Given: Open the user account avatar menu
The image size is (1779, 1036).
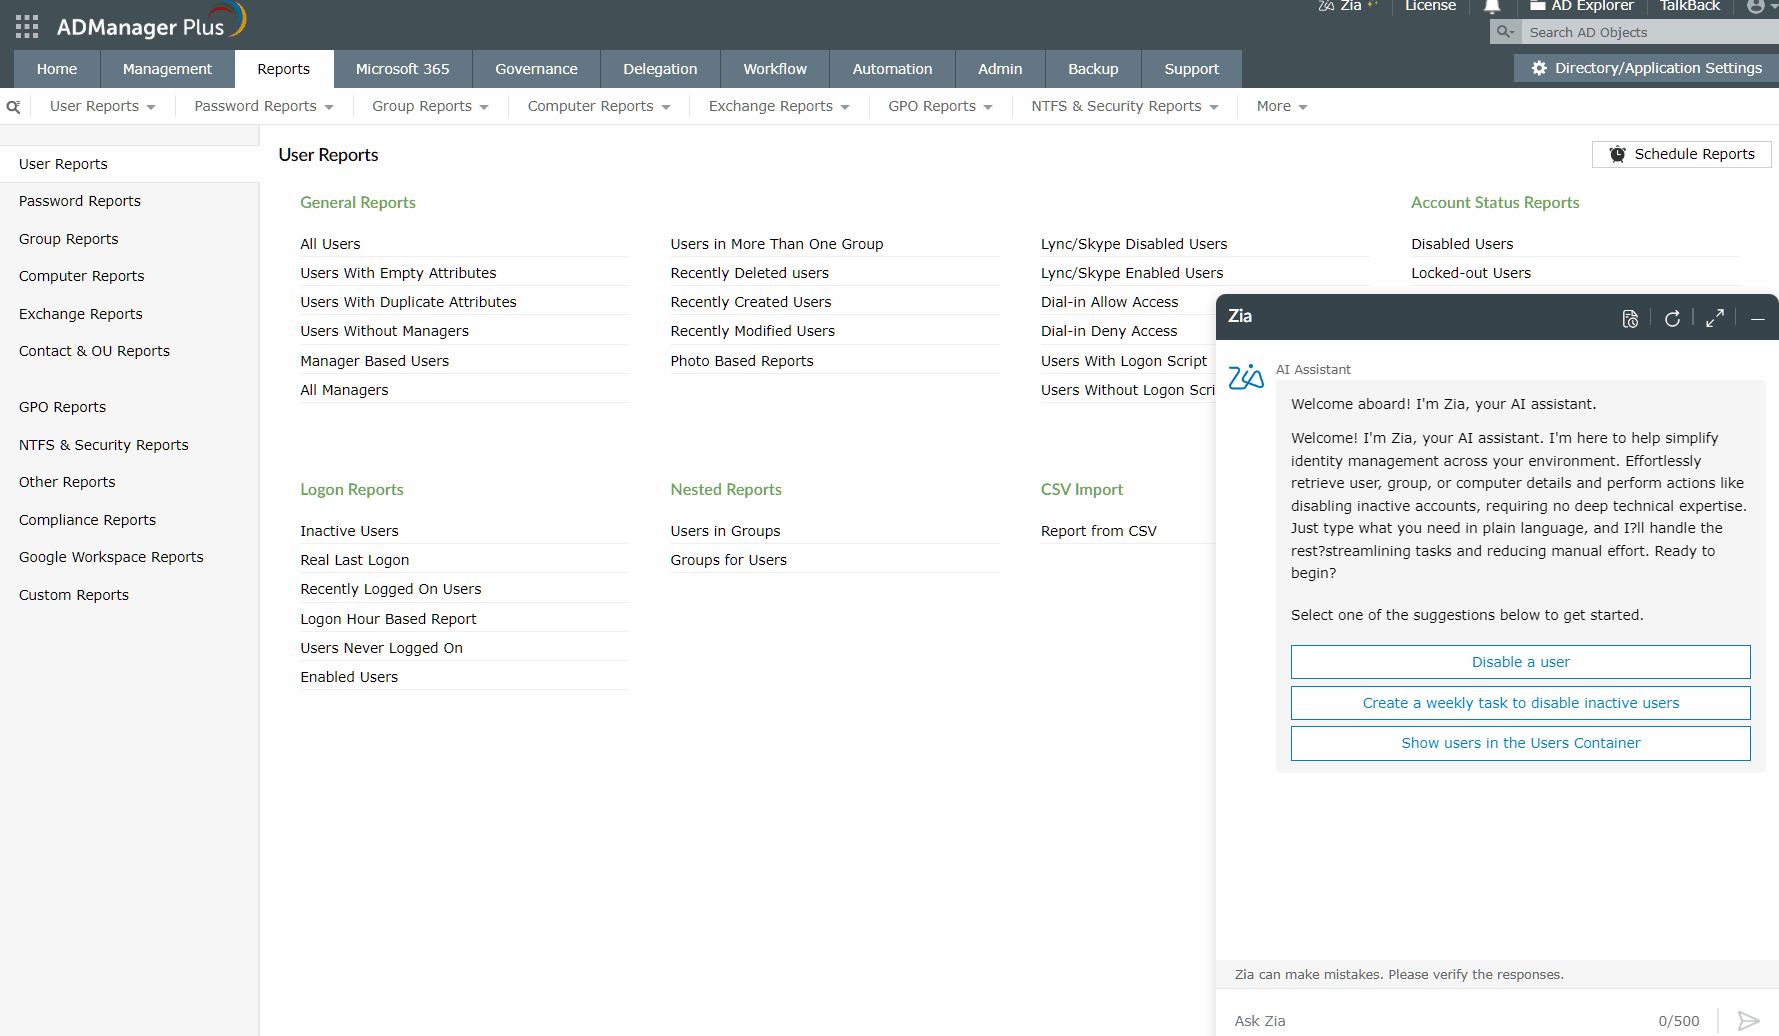Looking at the screenshot, I should (x=1756, y=6).
